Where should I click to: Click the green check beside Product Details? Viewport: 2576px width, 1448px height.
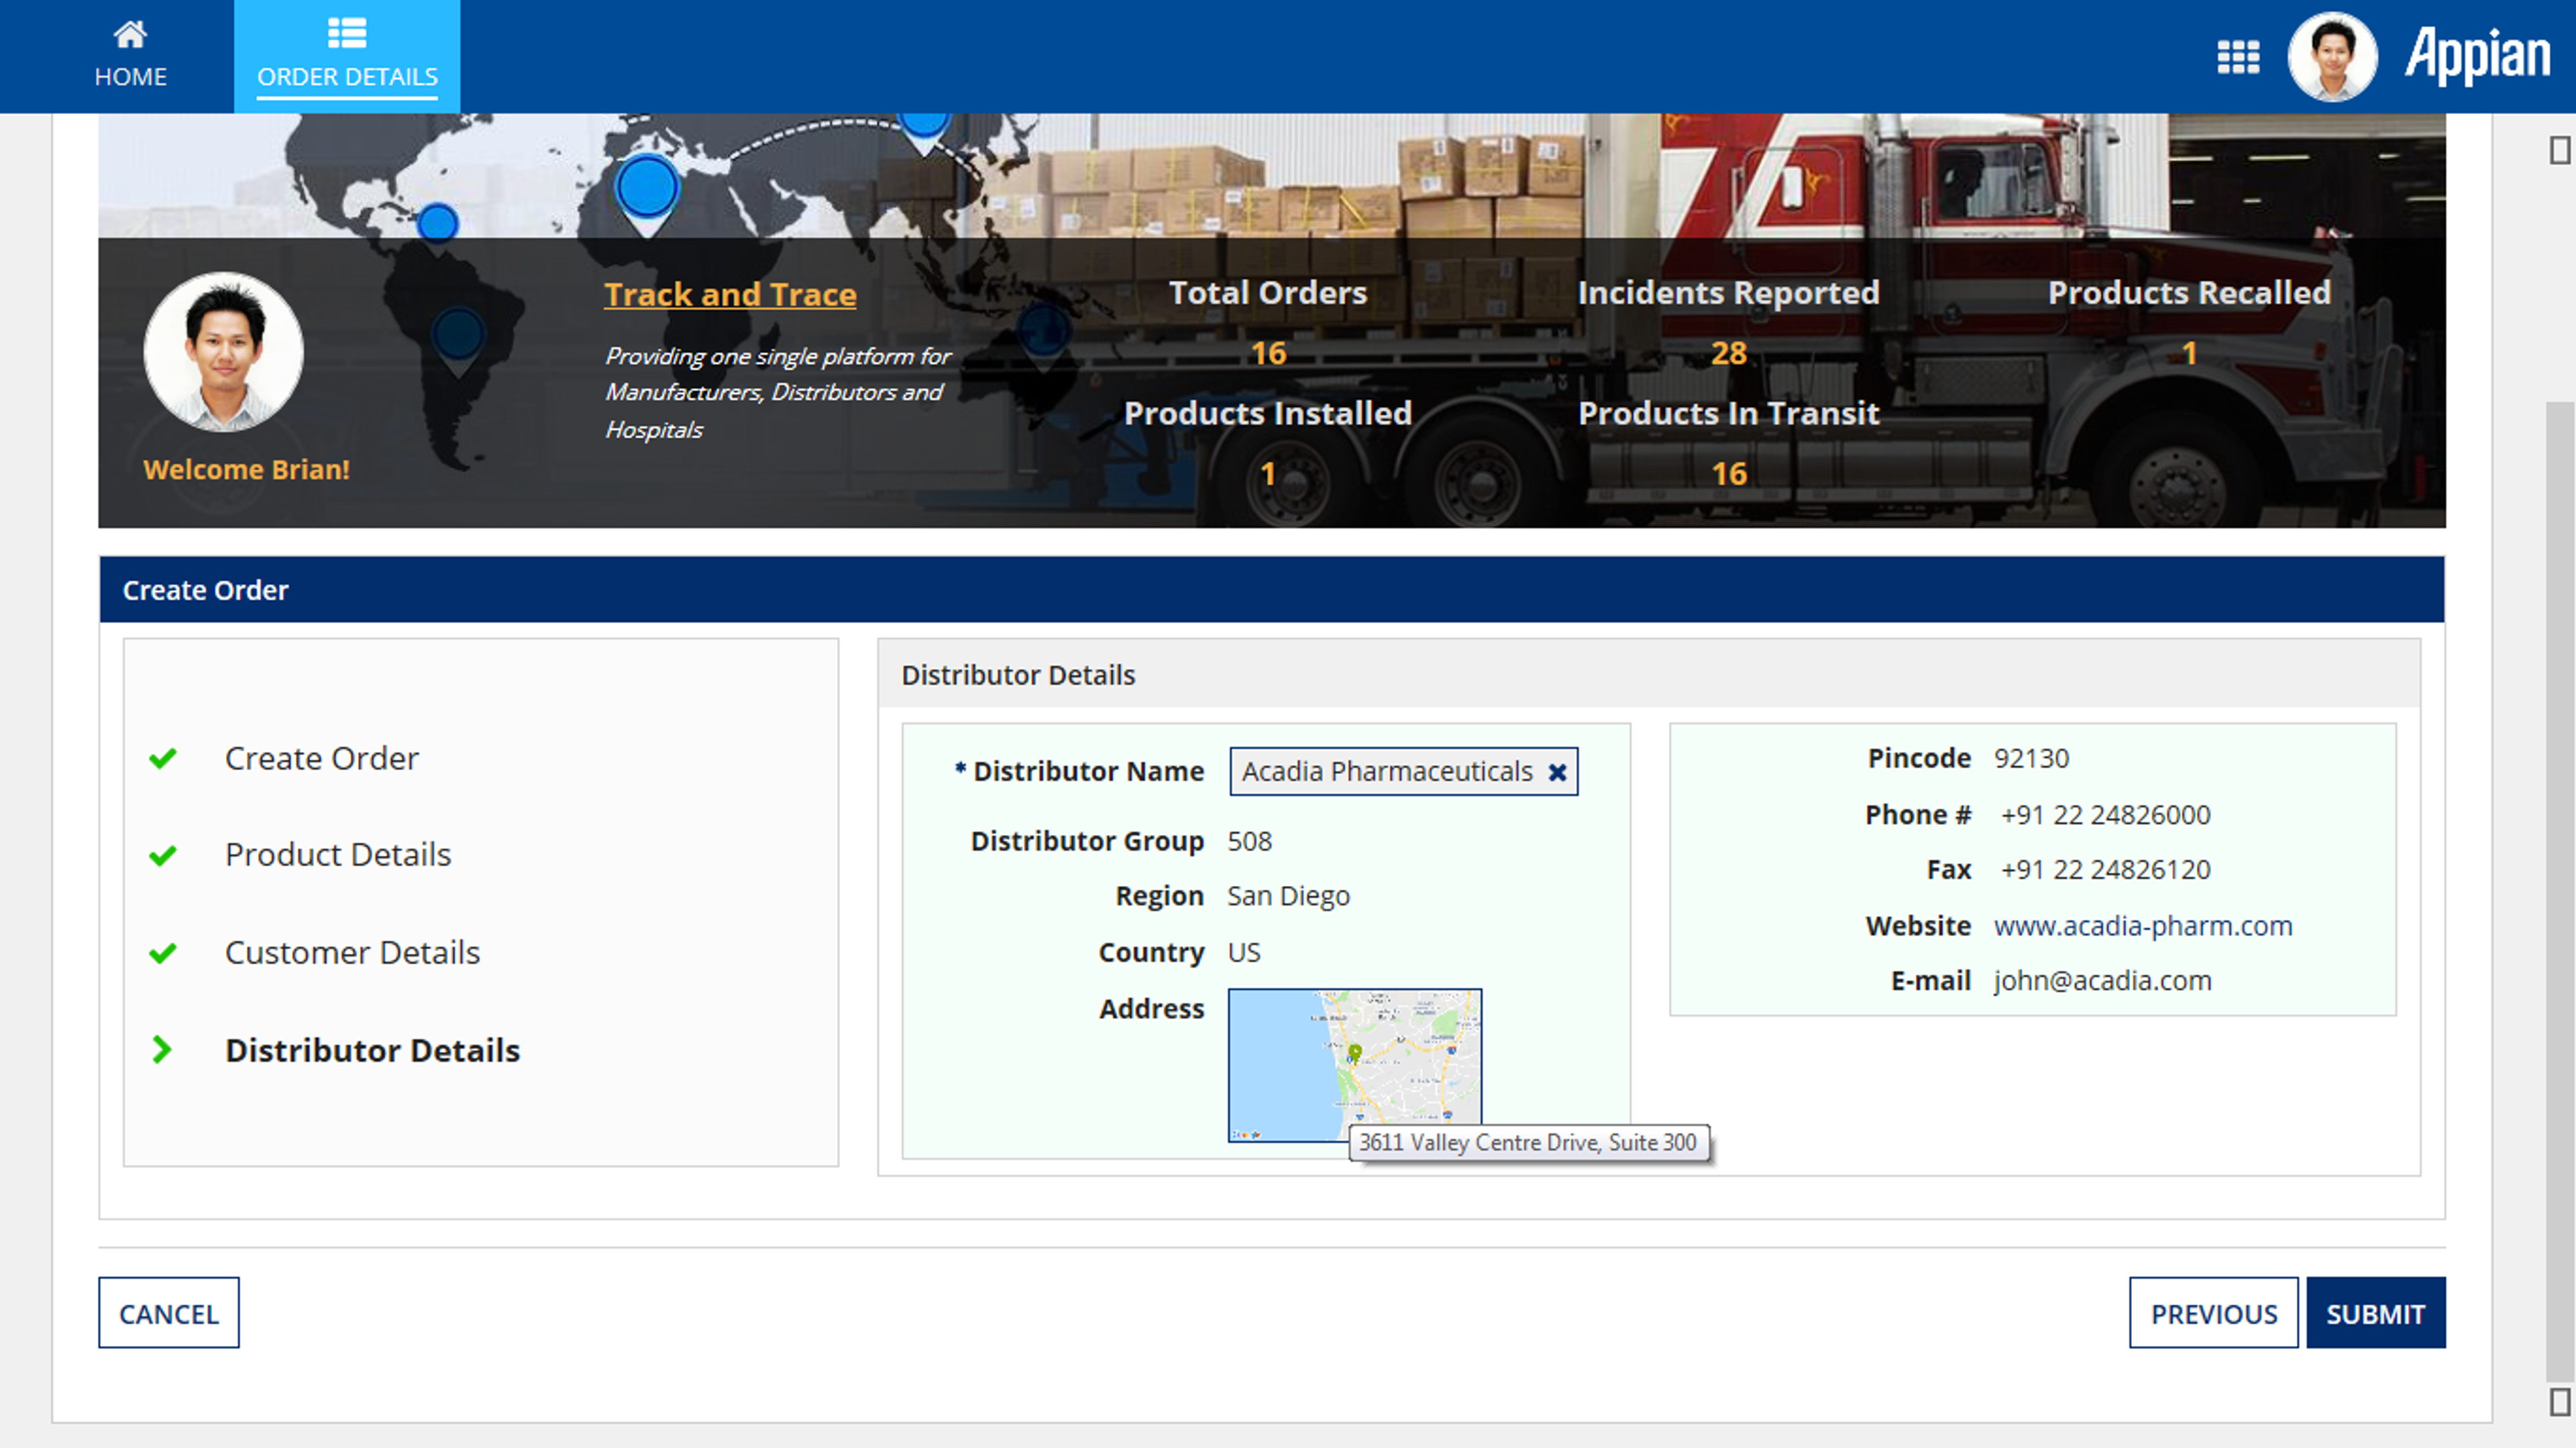point(162,855)
